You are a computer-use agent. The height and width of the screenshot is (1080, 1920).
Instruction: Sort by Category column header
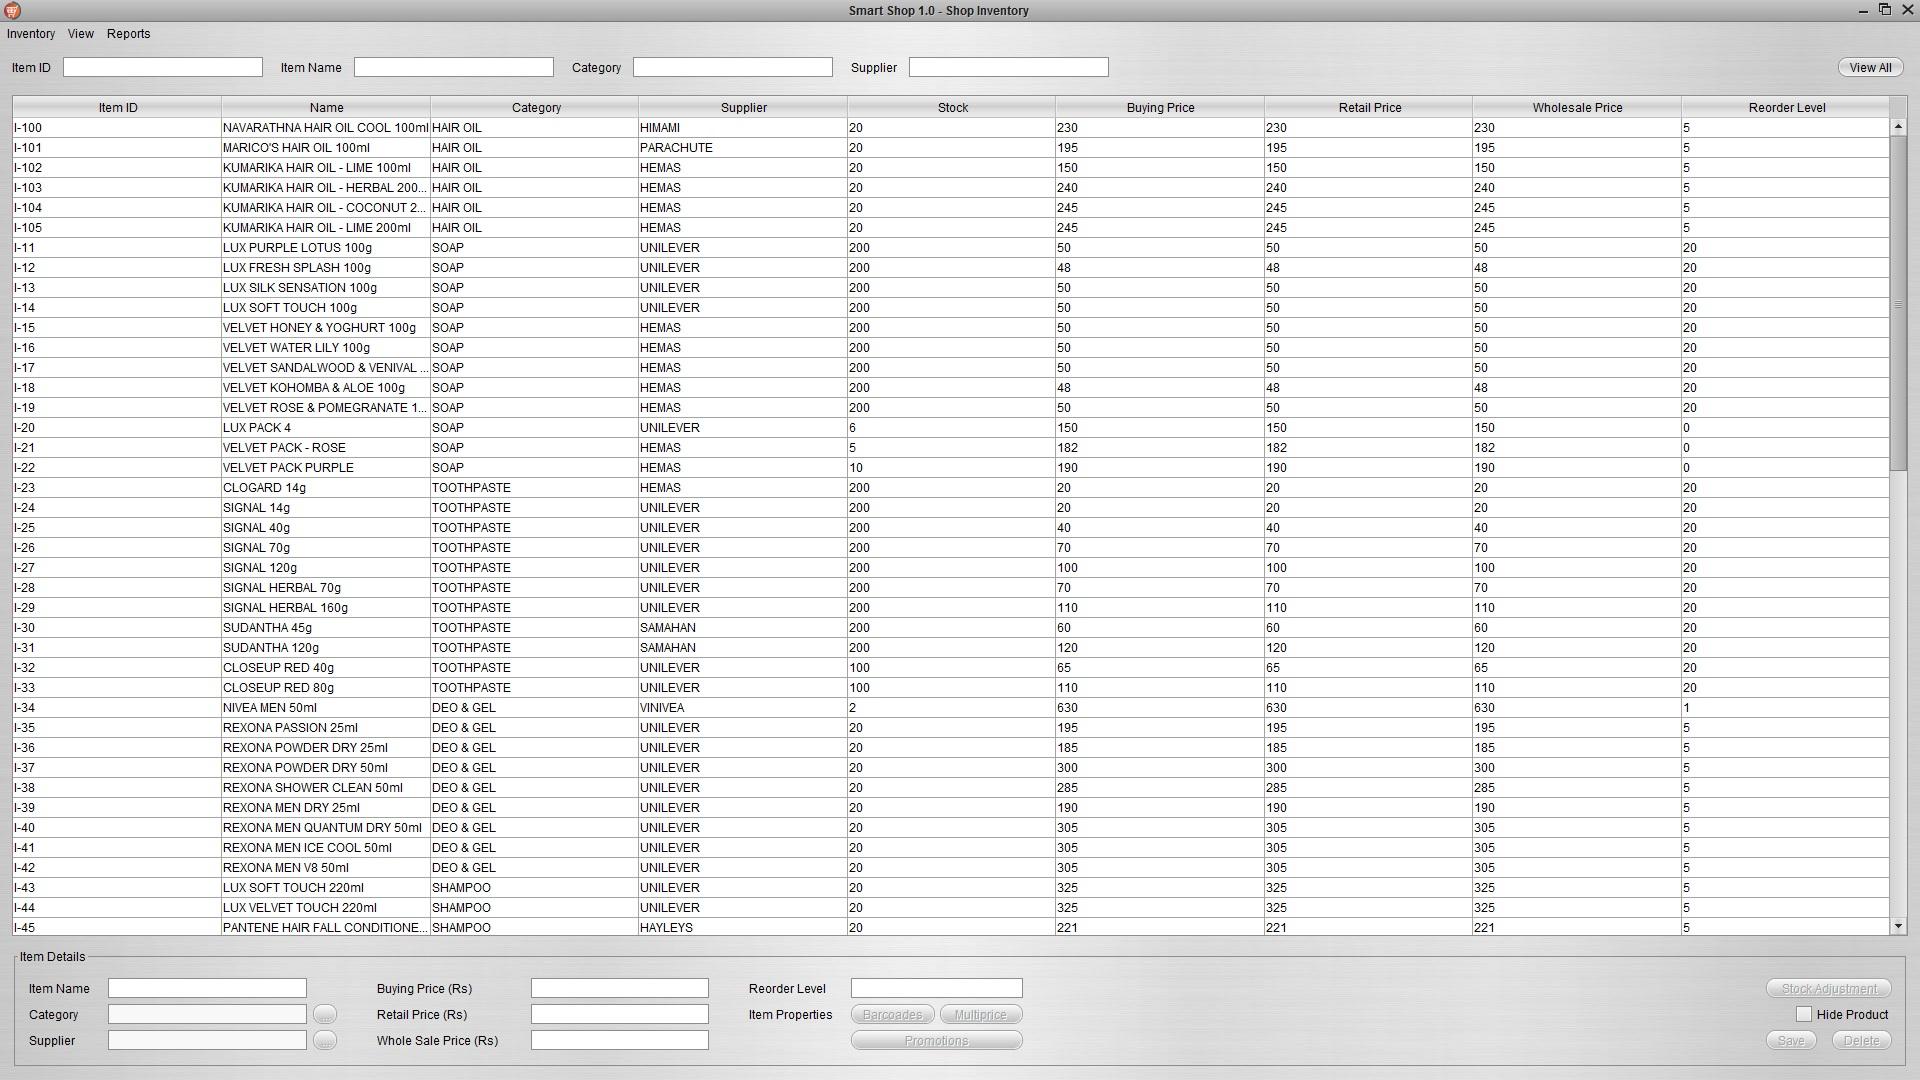click(x=535, y=107)
